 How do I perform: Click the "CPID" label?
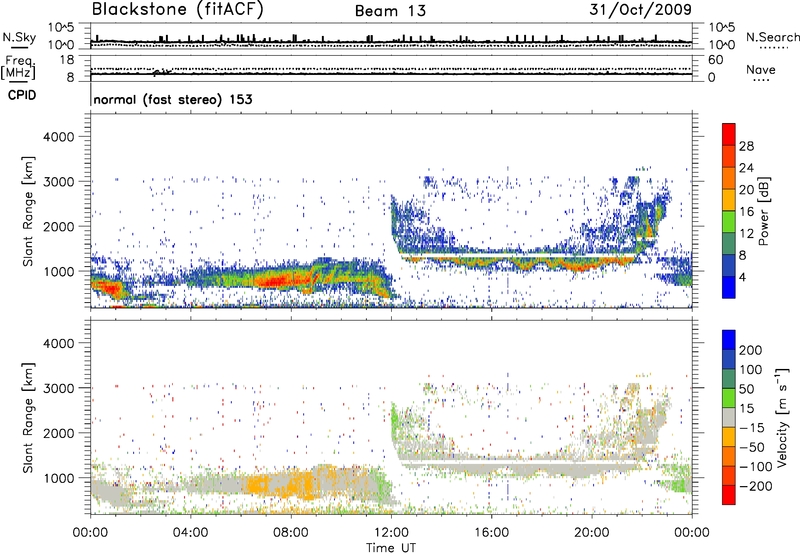tap(22, 95)
